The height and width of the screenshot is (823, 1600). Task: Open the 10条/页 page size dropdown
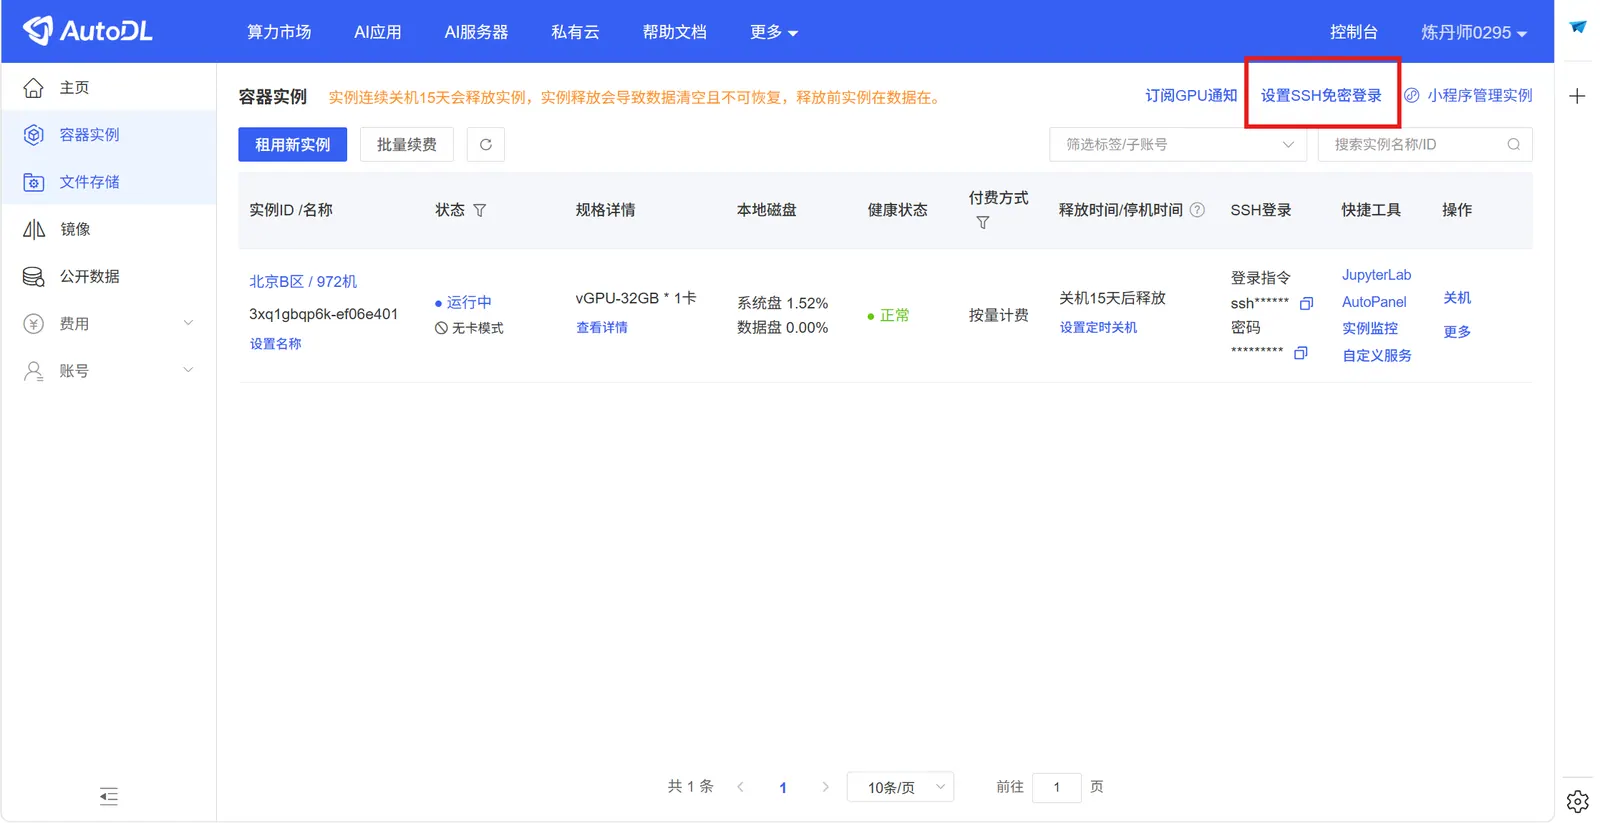pyautogui.click(x=900, y=787)
